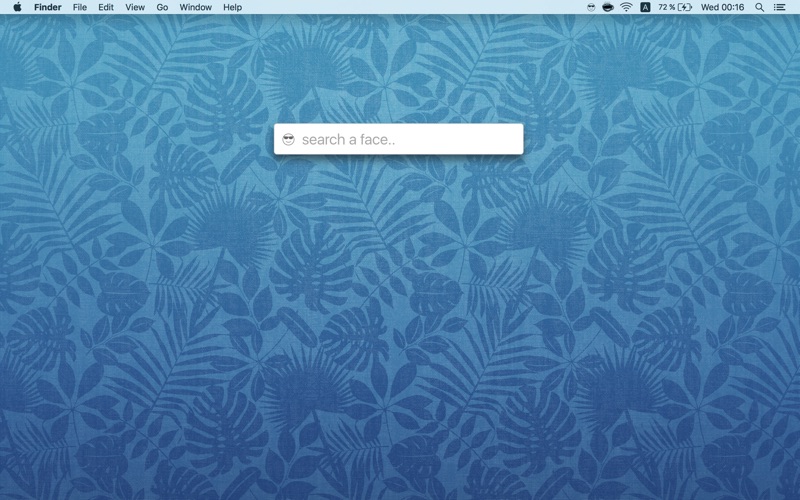Click the sunglasses face icon in the menu bar
Viewport: 800px width, 500px height.
click(x=591, y=7)
